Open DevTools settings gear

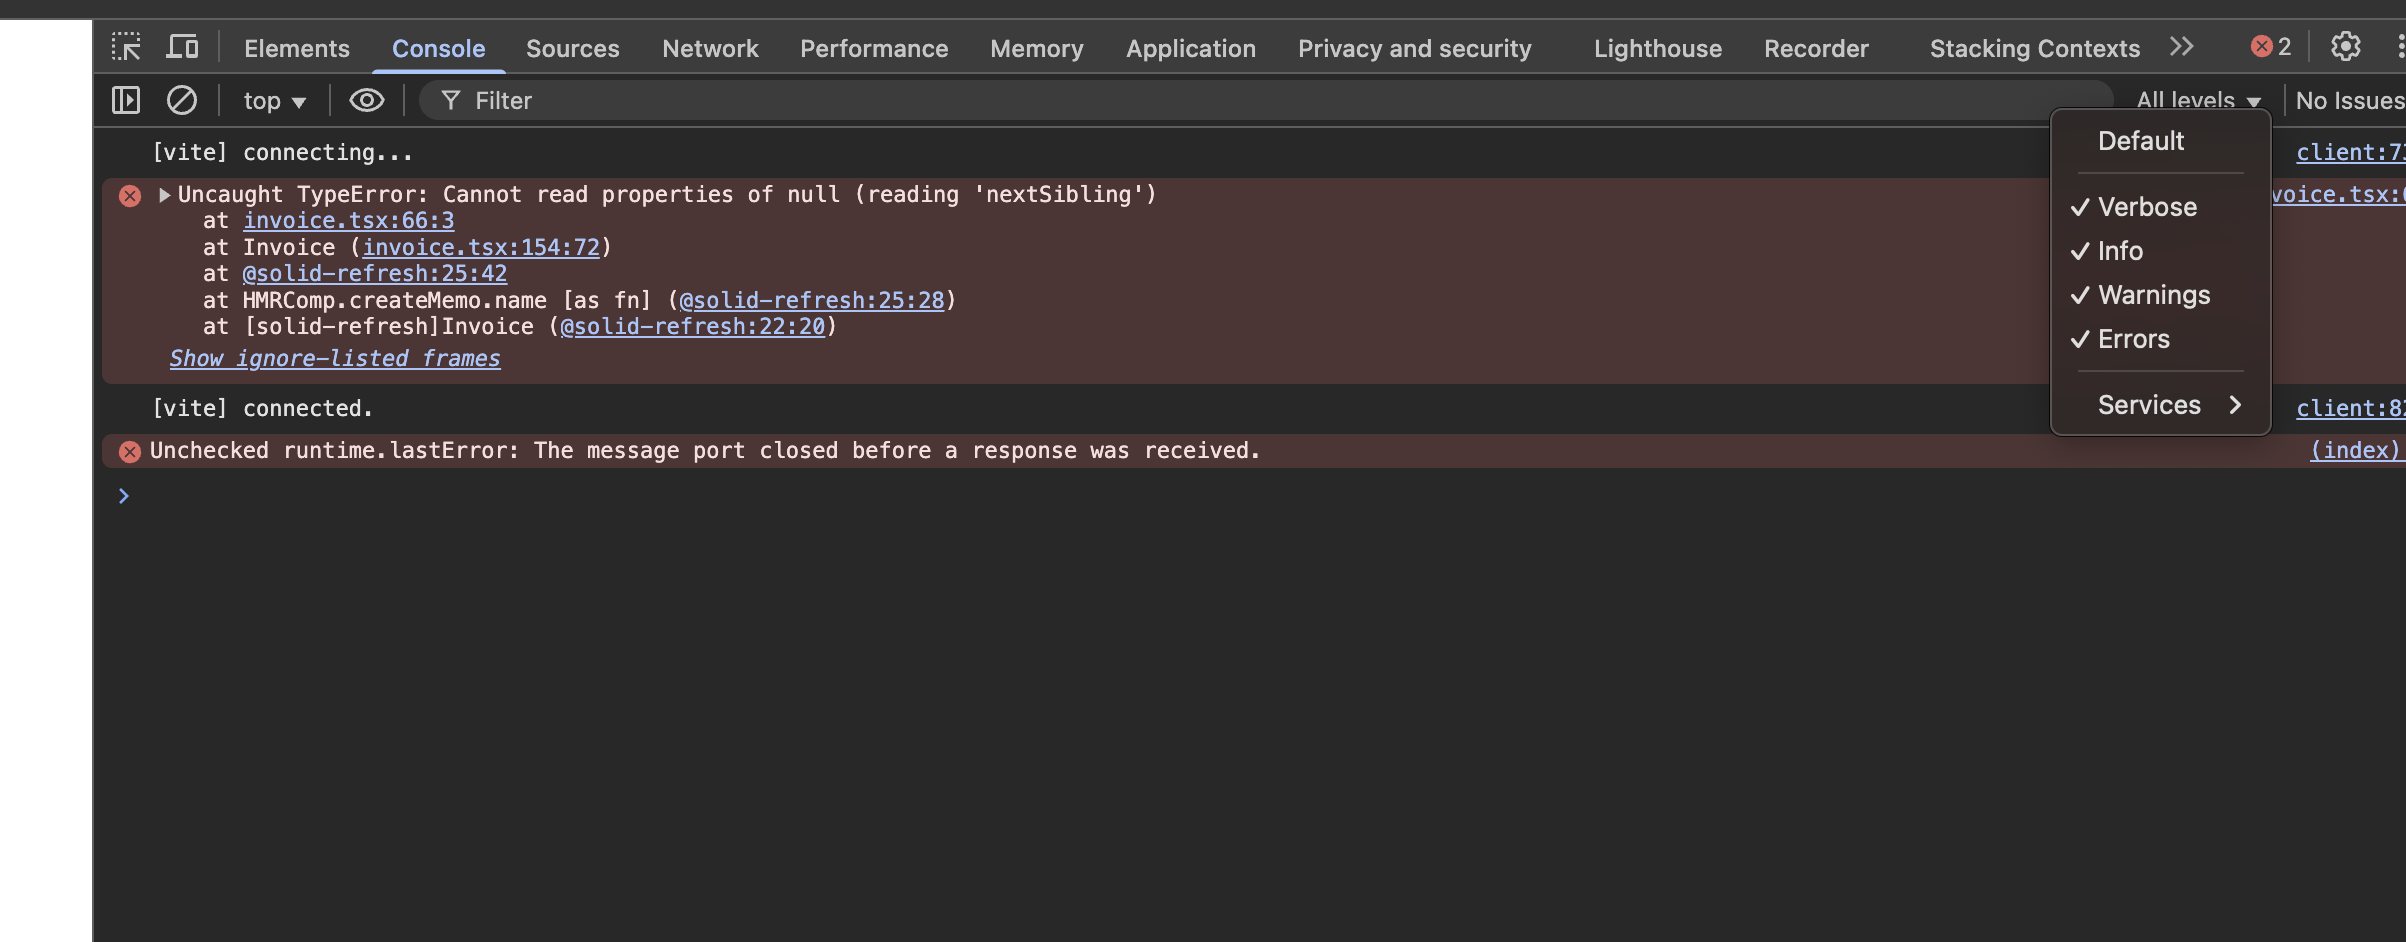[x=2345, y=47]
